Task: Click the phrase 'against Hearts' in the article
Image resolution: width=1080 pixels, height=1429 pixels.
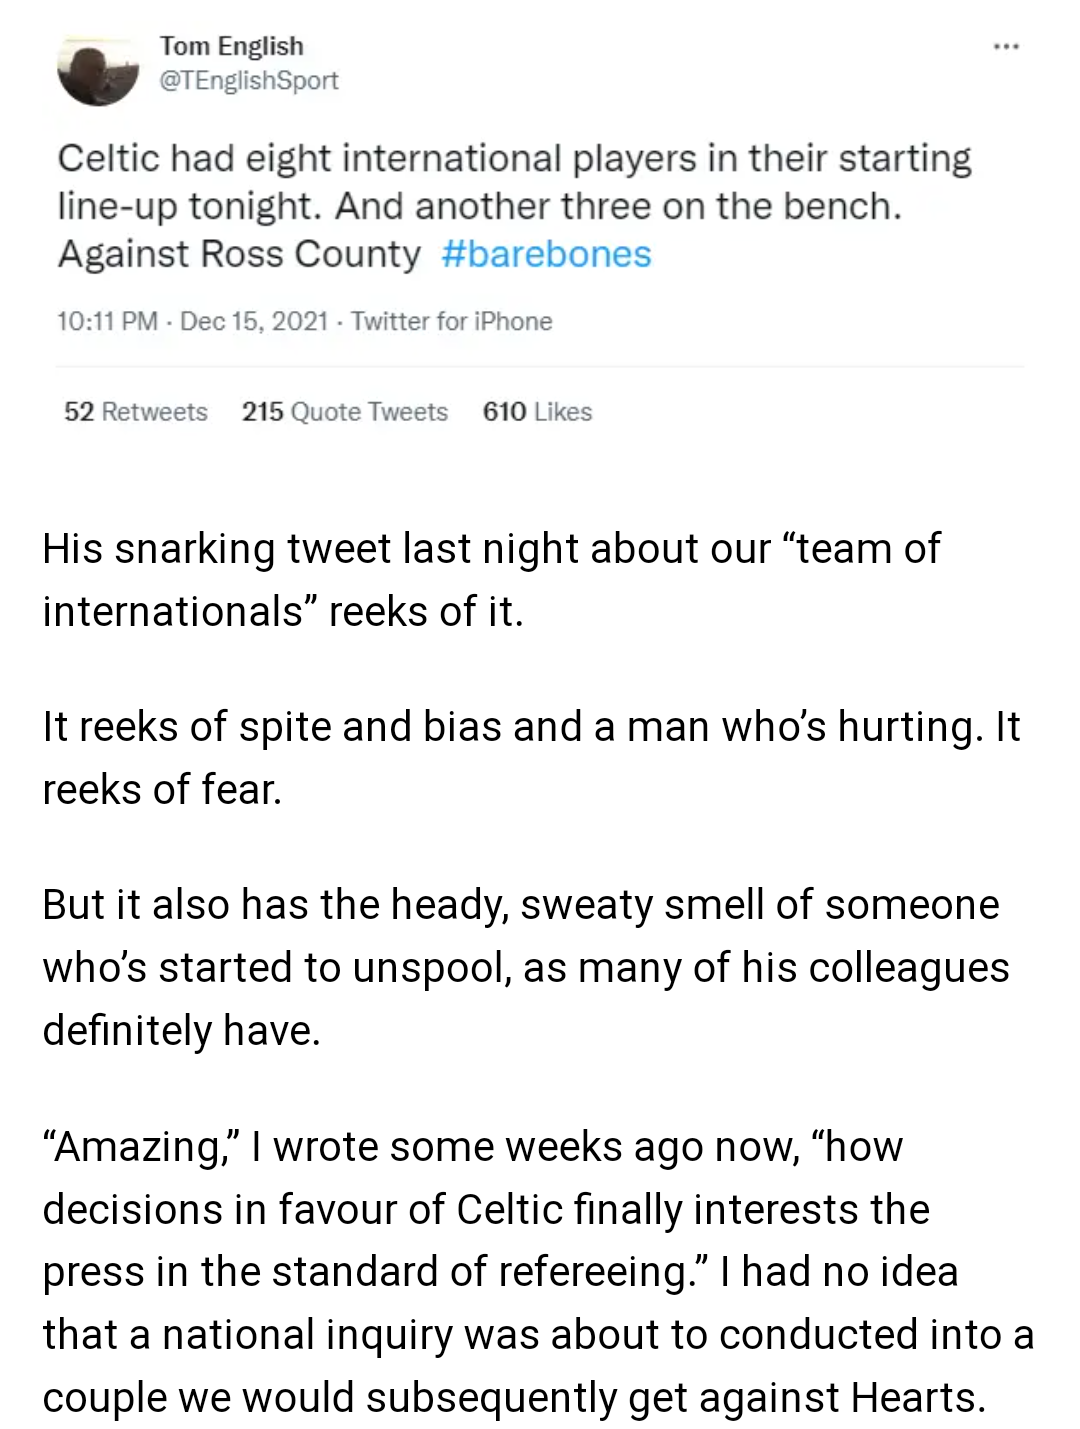Action: [842, 1398]
